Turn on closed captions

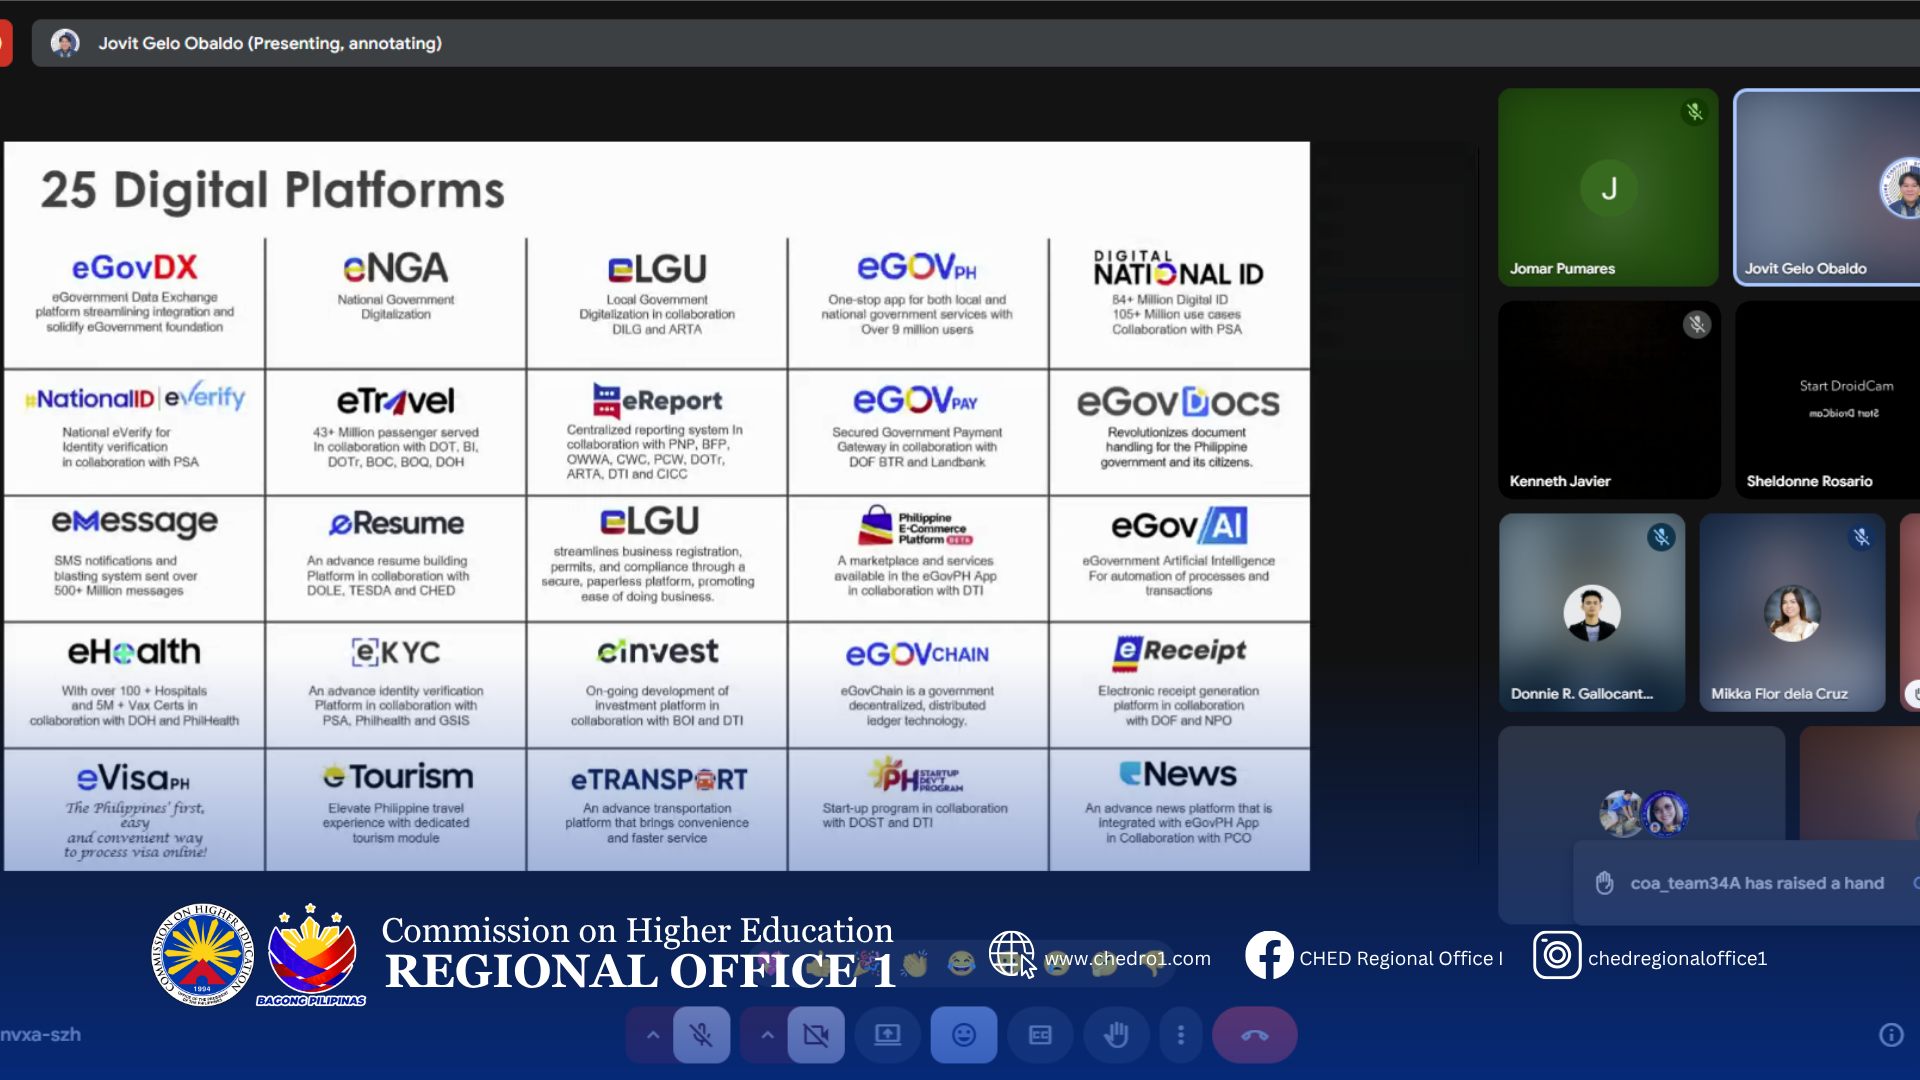pyautogui.click(x=1040, y=1035)
